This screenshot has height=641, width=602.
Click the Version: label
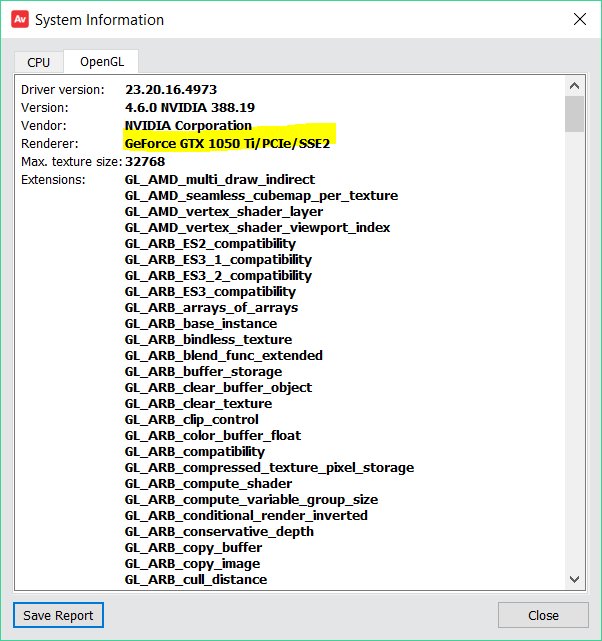[45, 108]
